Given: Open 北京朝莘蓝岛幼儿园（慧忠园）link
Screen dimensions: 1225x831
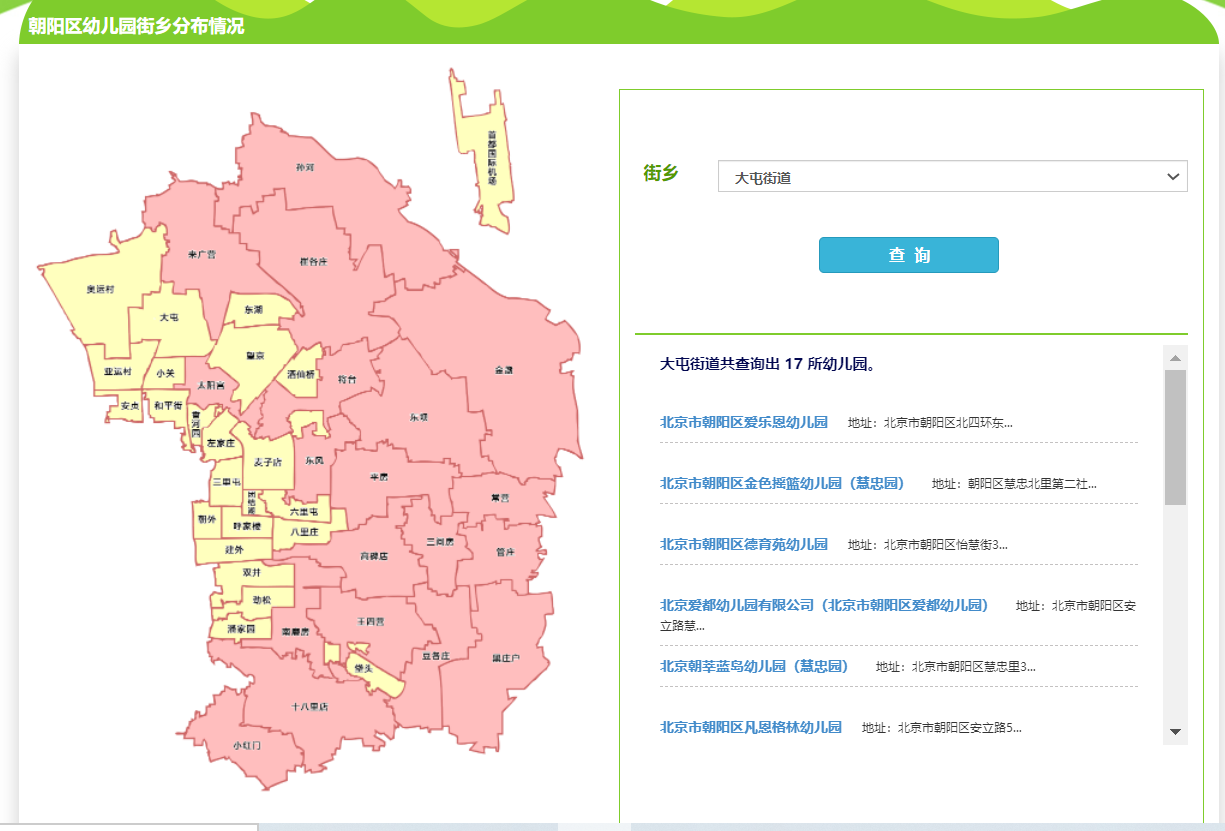Looking at the screenshot, I should tap(753, 666).
